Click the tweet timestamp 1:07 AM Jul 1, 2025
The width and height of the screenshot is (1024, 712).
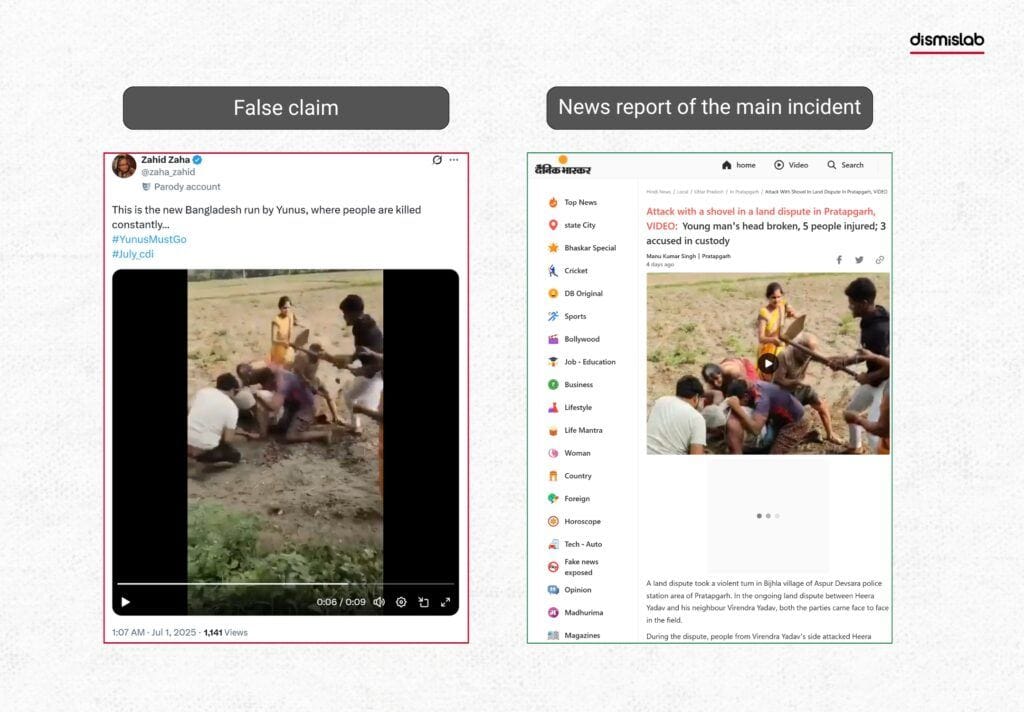coord(153,632)
